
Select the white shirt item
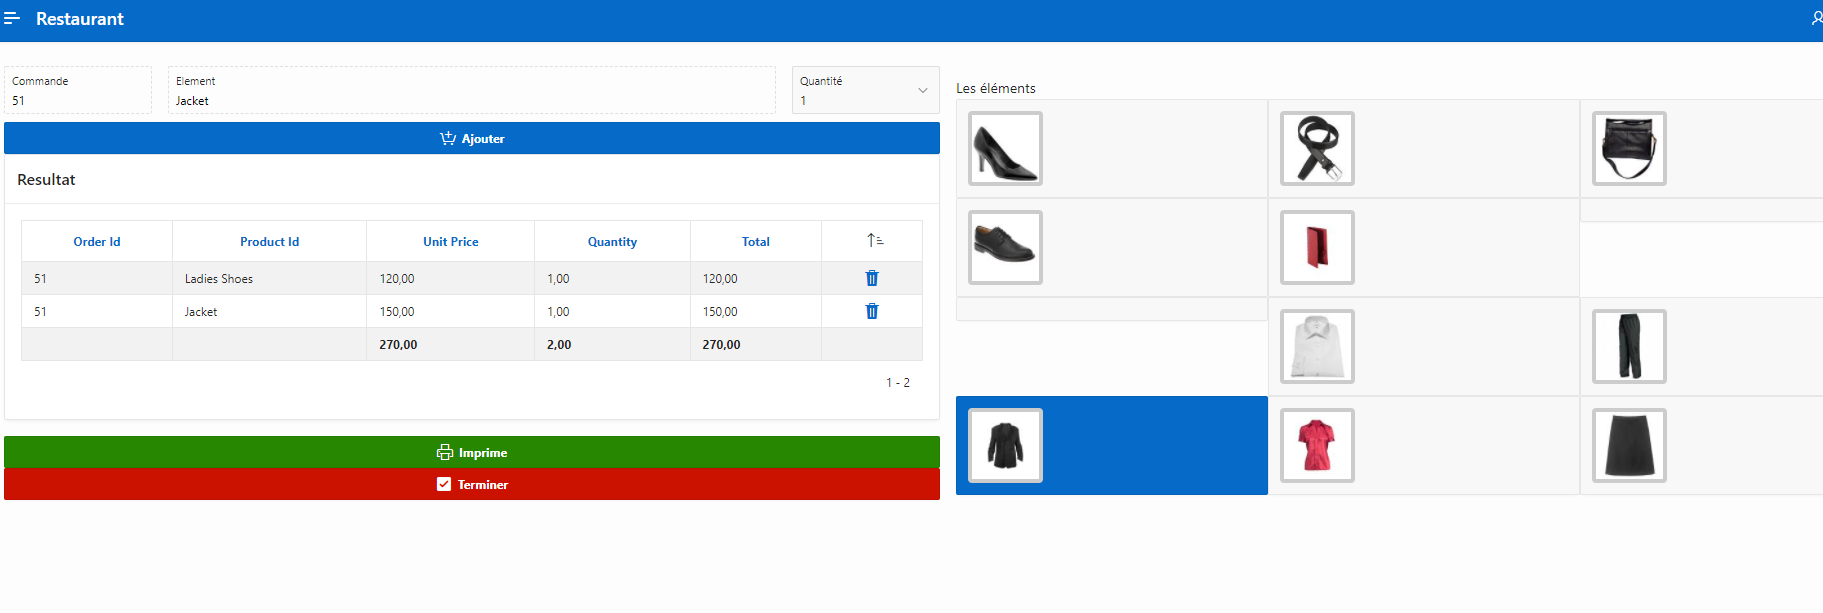[x=1317, y=346]
